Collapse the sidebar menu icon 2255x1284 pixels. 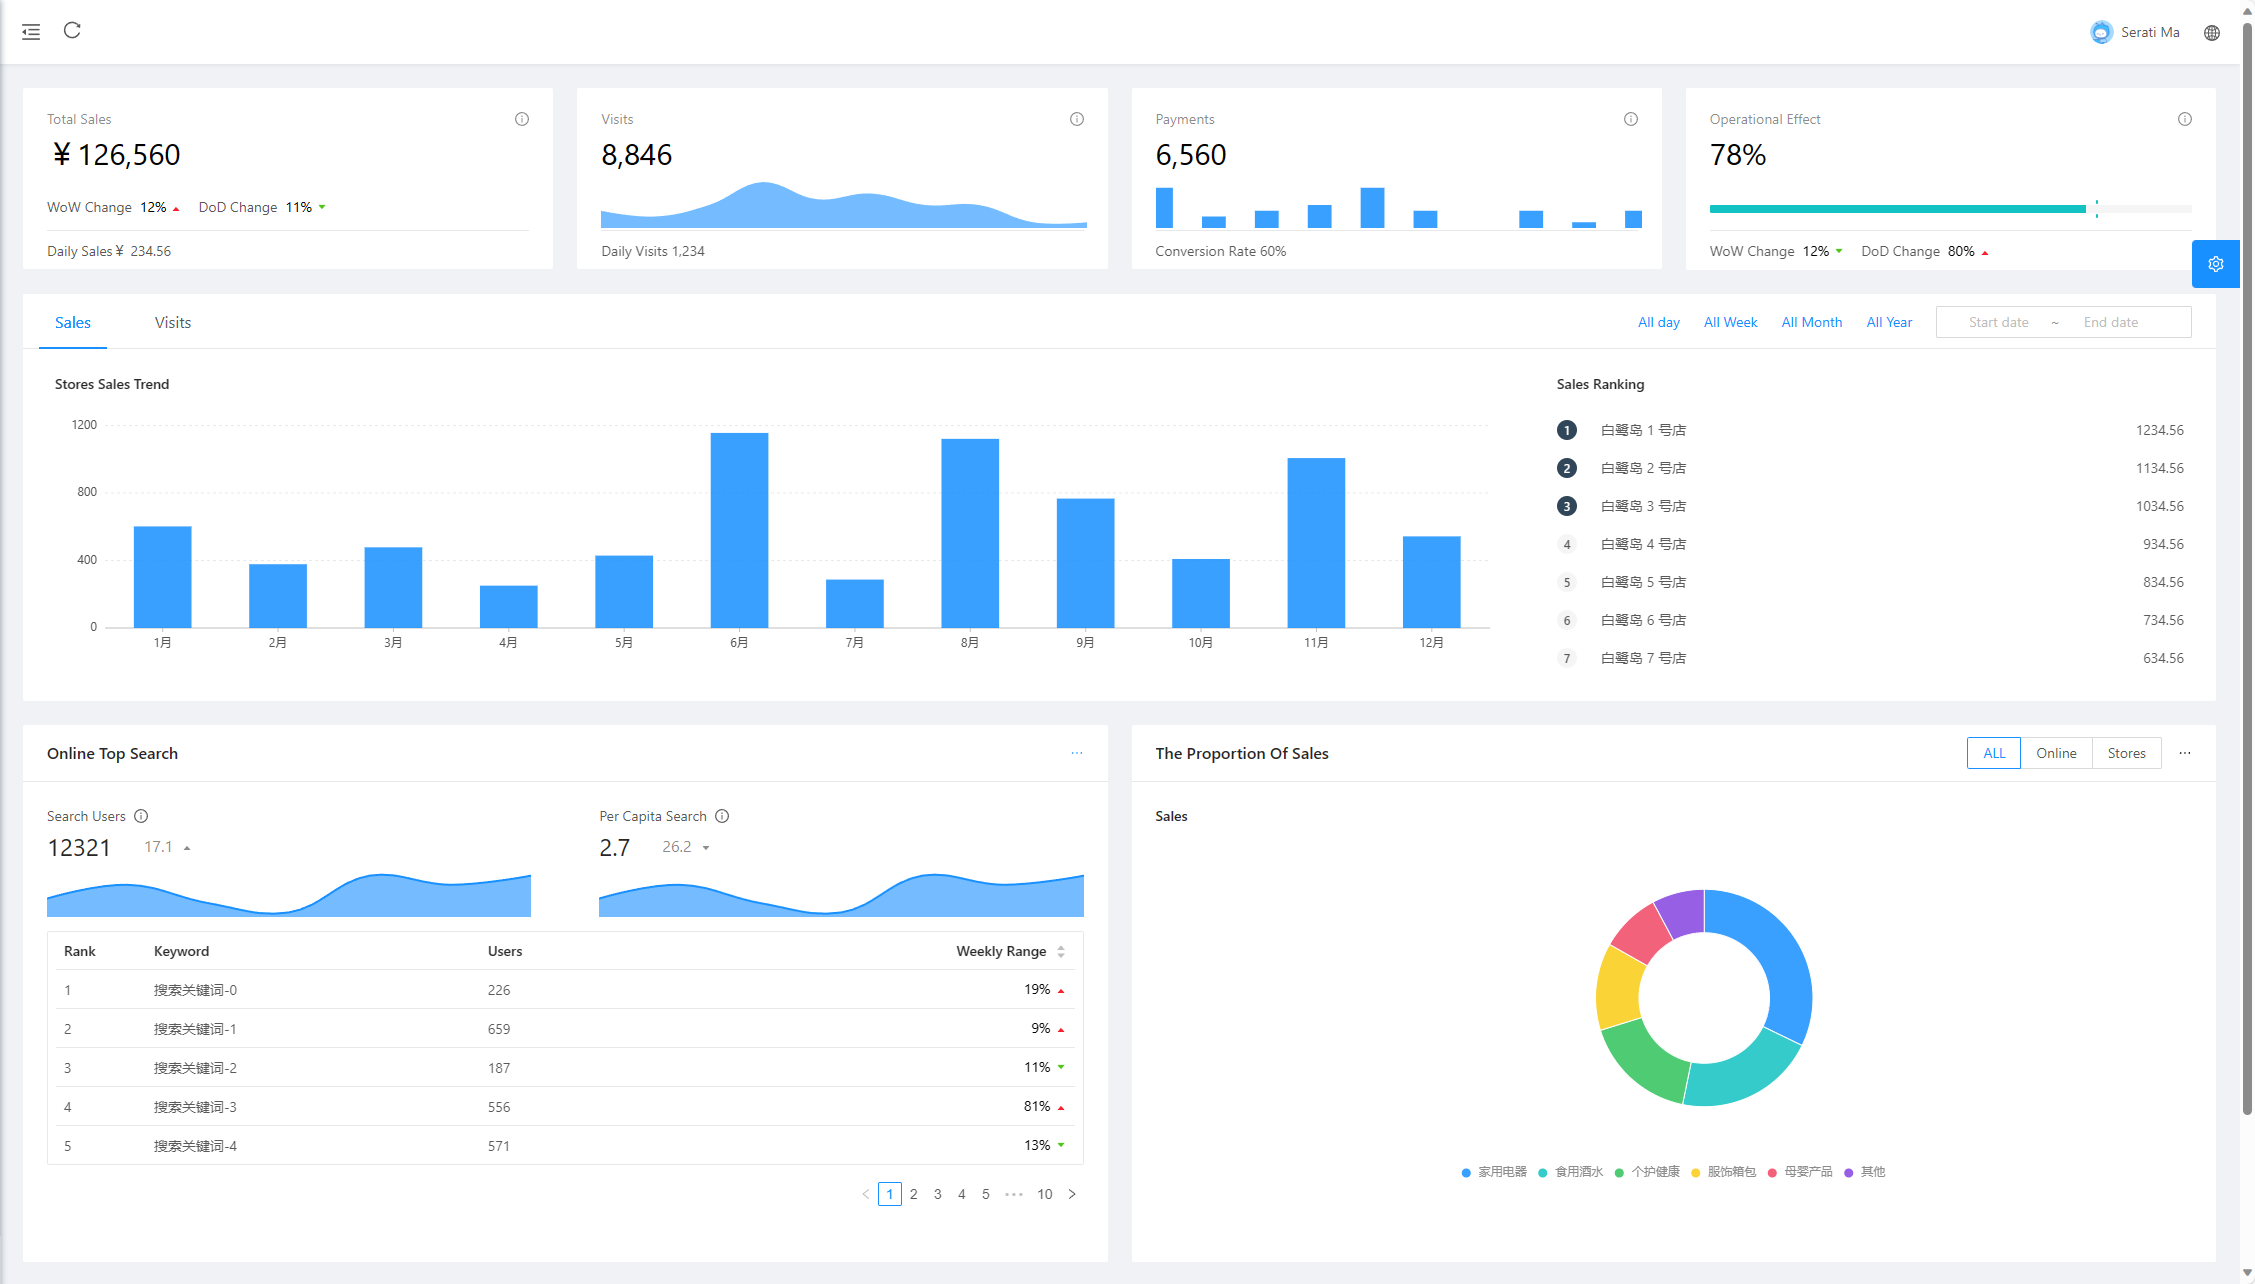[x=31, y=32]
